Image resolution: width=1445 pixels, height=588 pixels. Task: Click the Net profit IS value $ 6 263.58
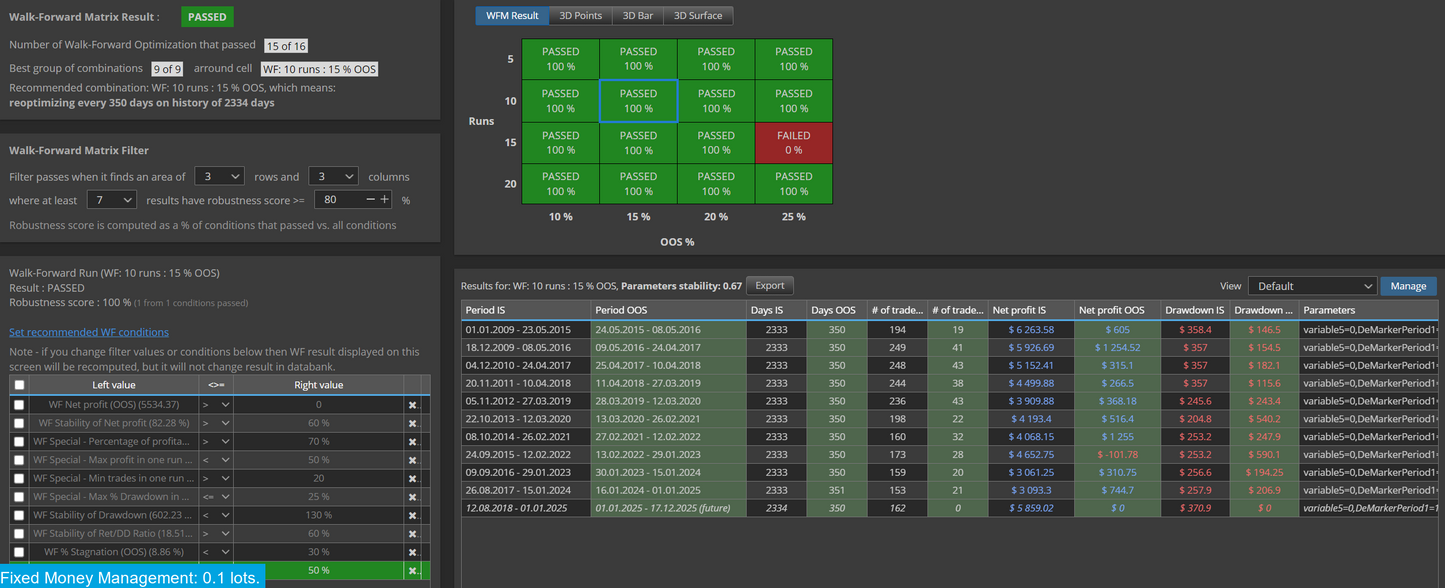click(1031, 329)
